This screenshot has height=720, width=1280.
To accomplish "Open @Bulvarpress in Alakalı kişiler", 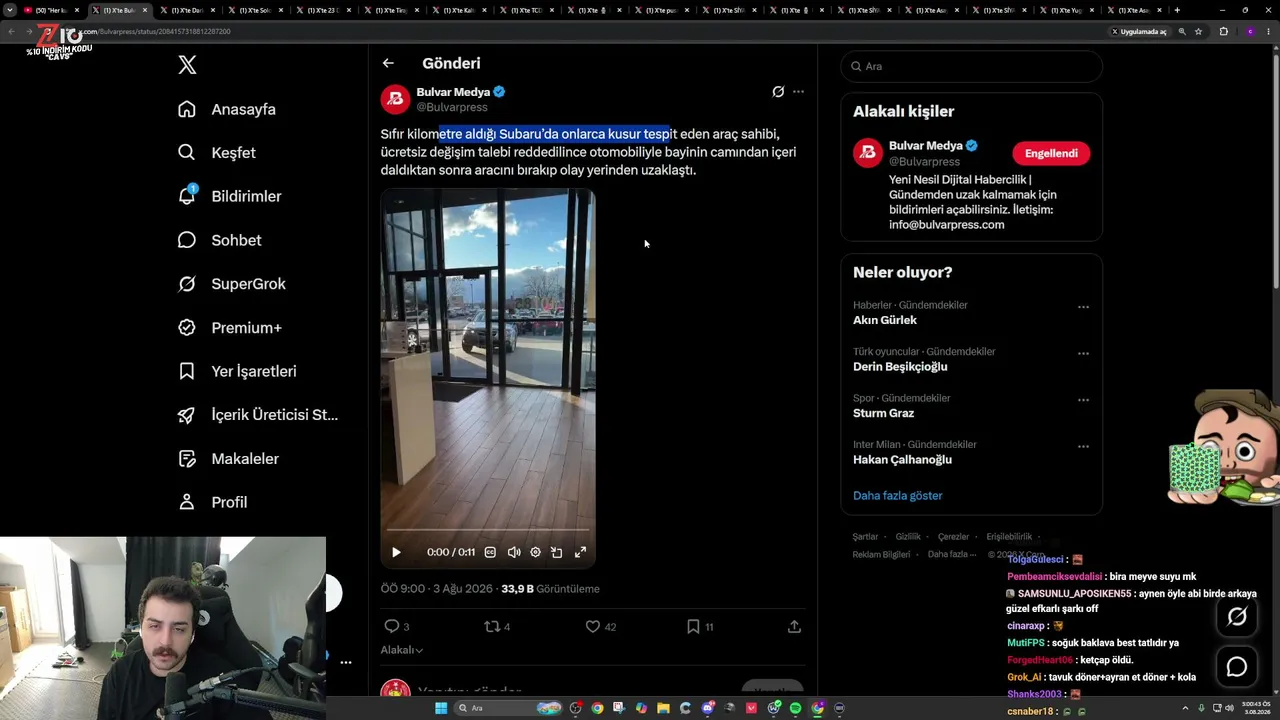I will pyautogui.click(x=924, y=161).
